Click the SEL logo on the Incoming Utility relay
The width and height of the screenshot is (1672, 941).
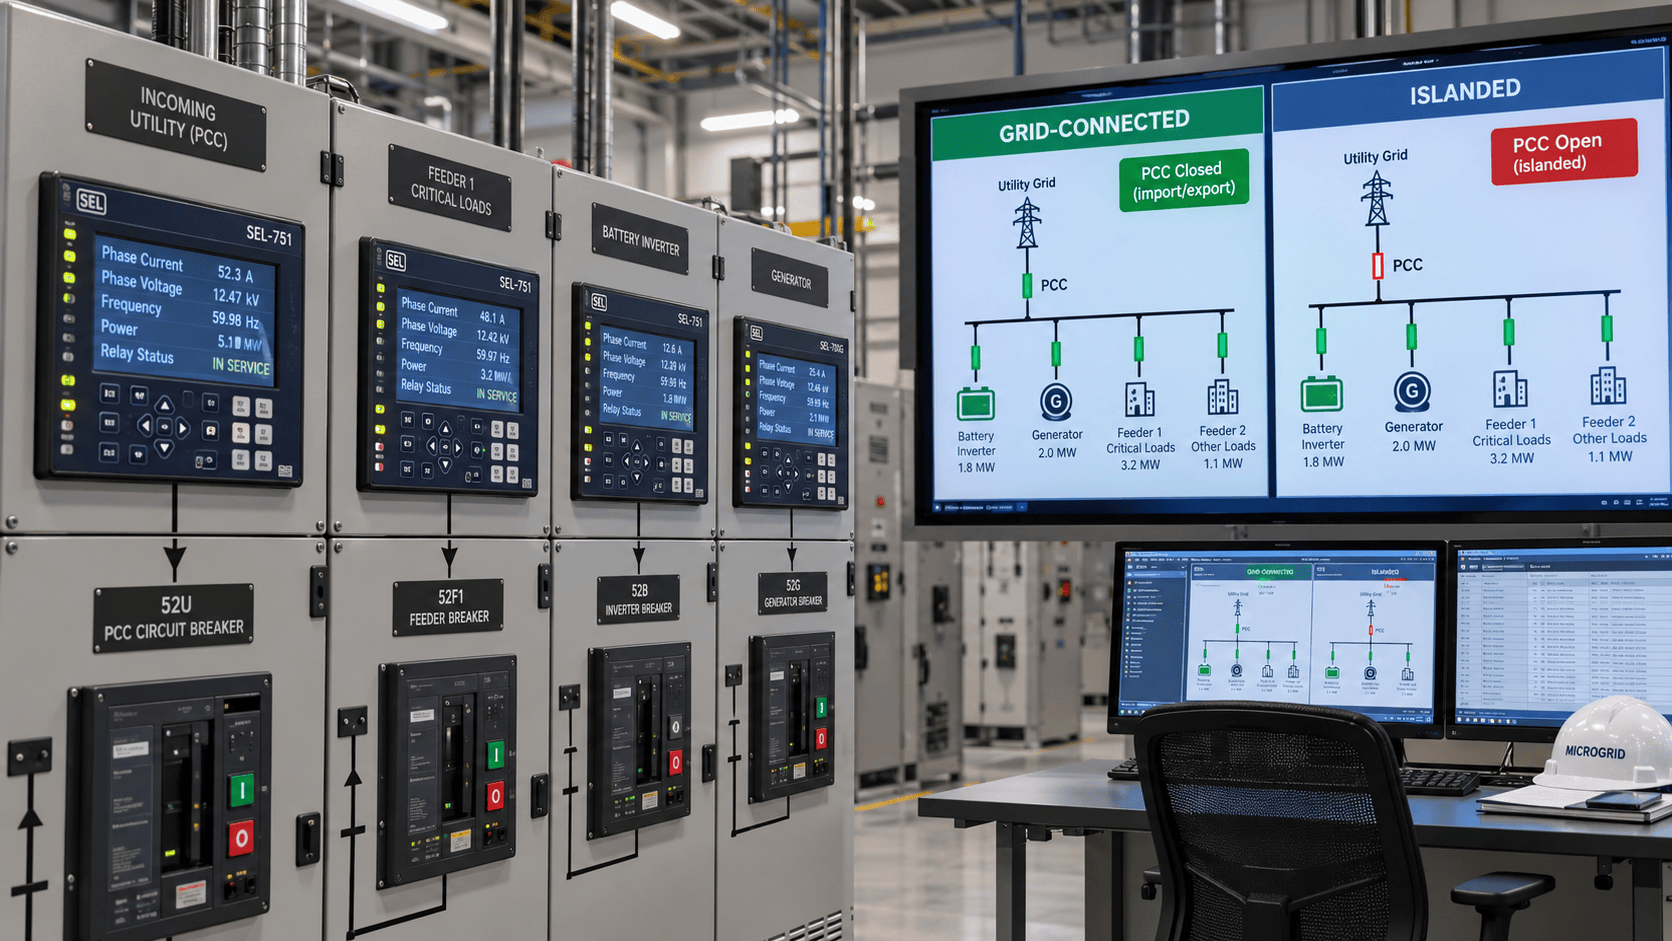[90, 202]
